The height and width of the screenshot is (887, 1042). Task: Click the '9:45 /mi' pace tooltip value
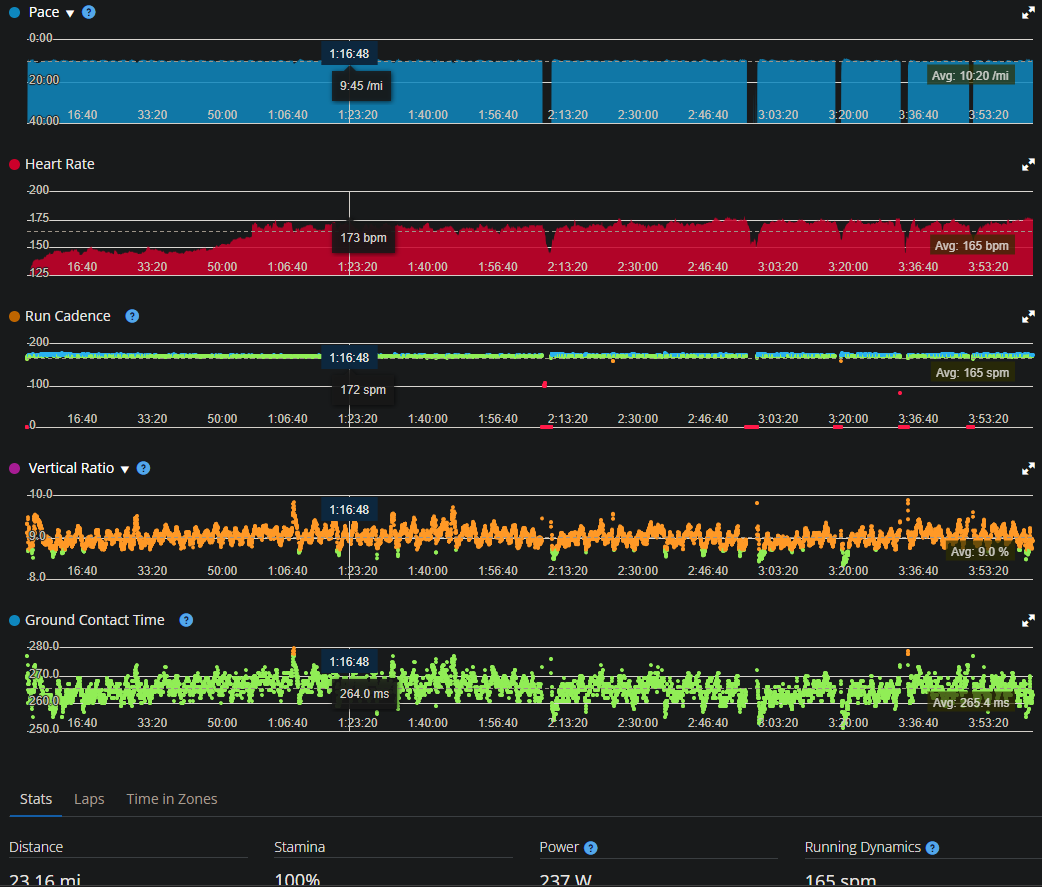(x=362, y=86)
